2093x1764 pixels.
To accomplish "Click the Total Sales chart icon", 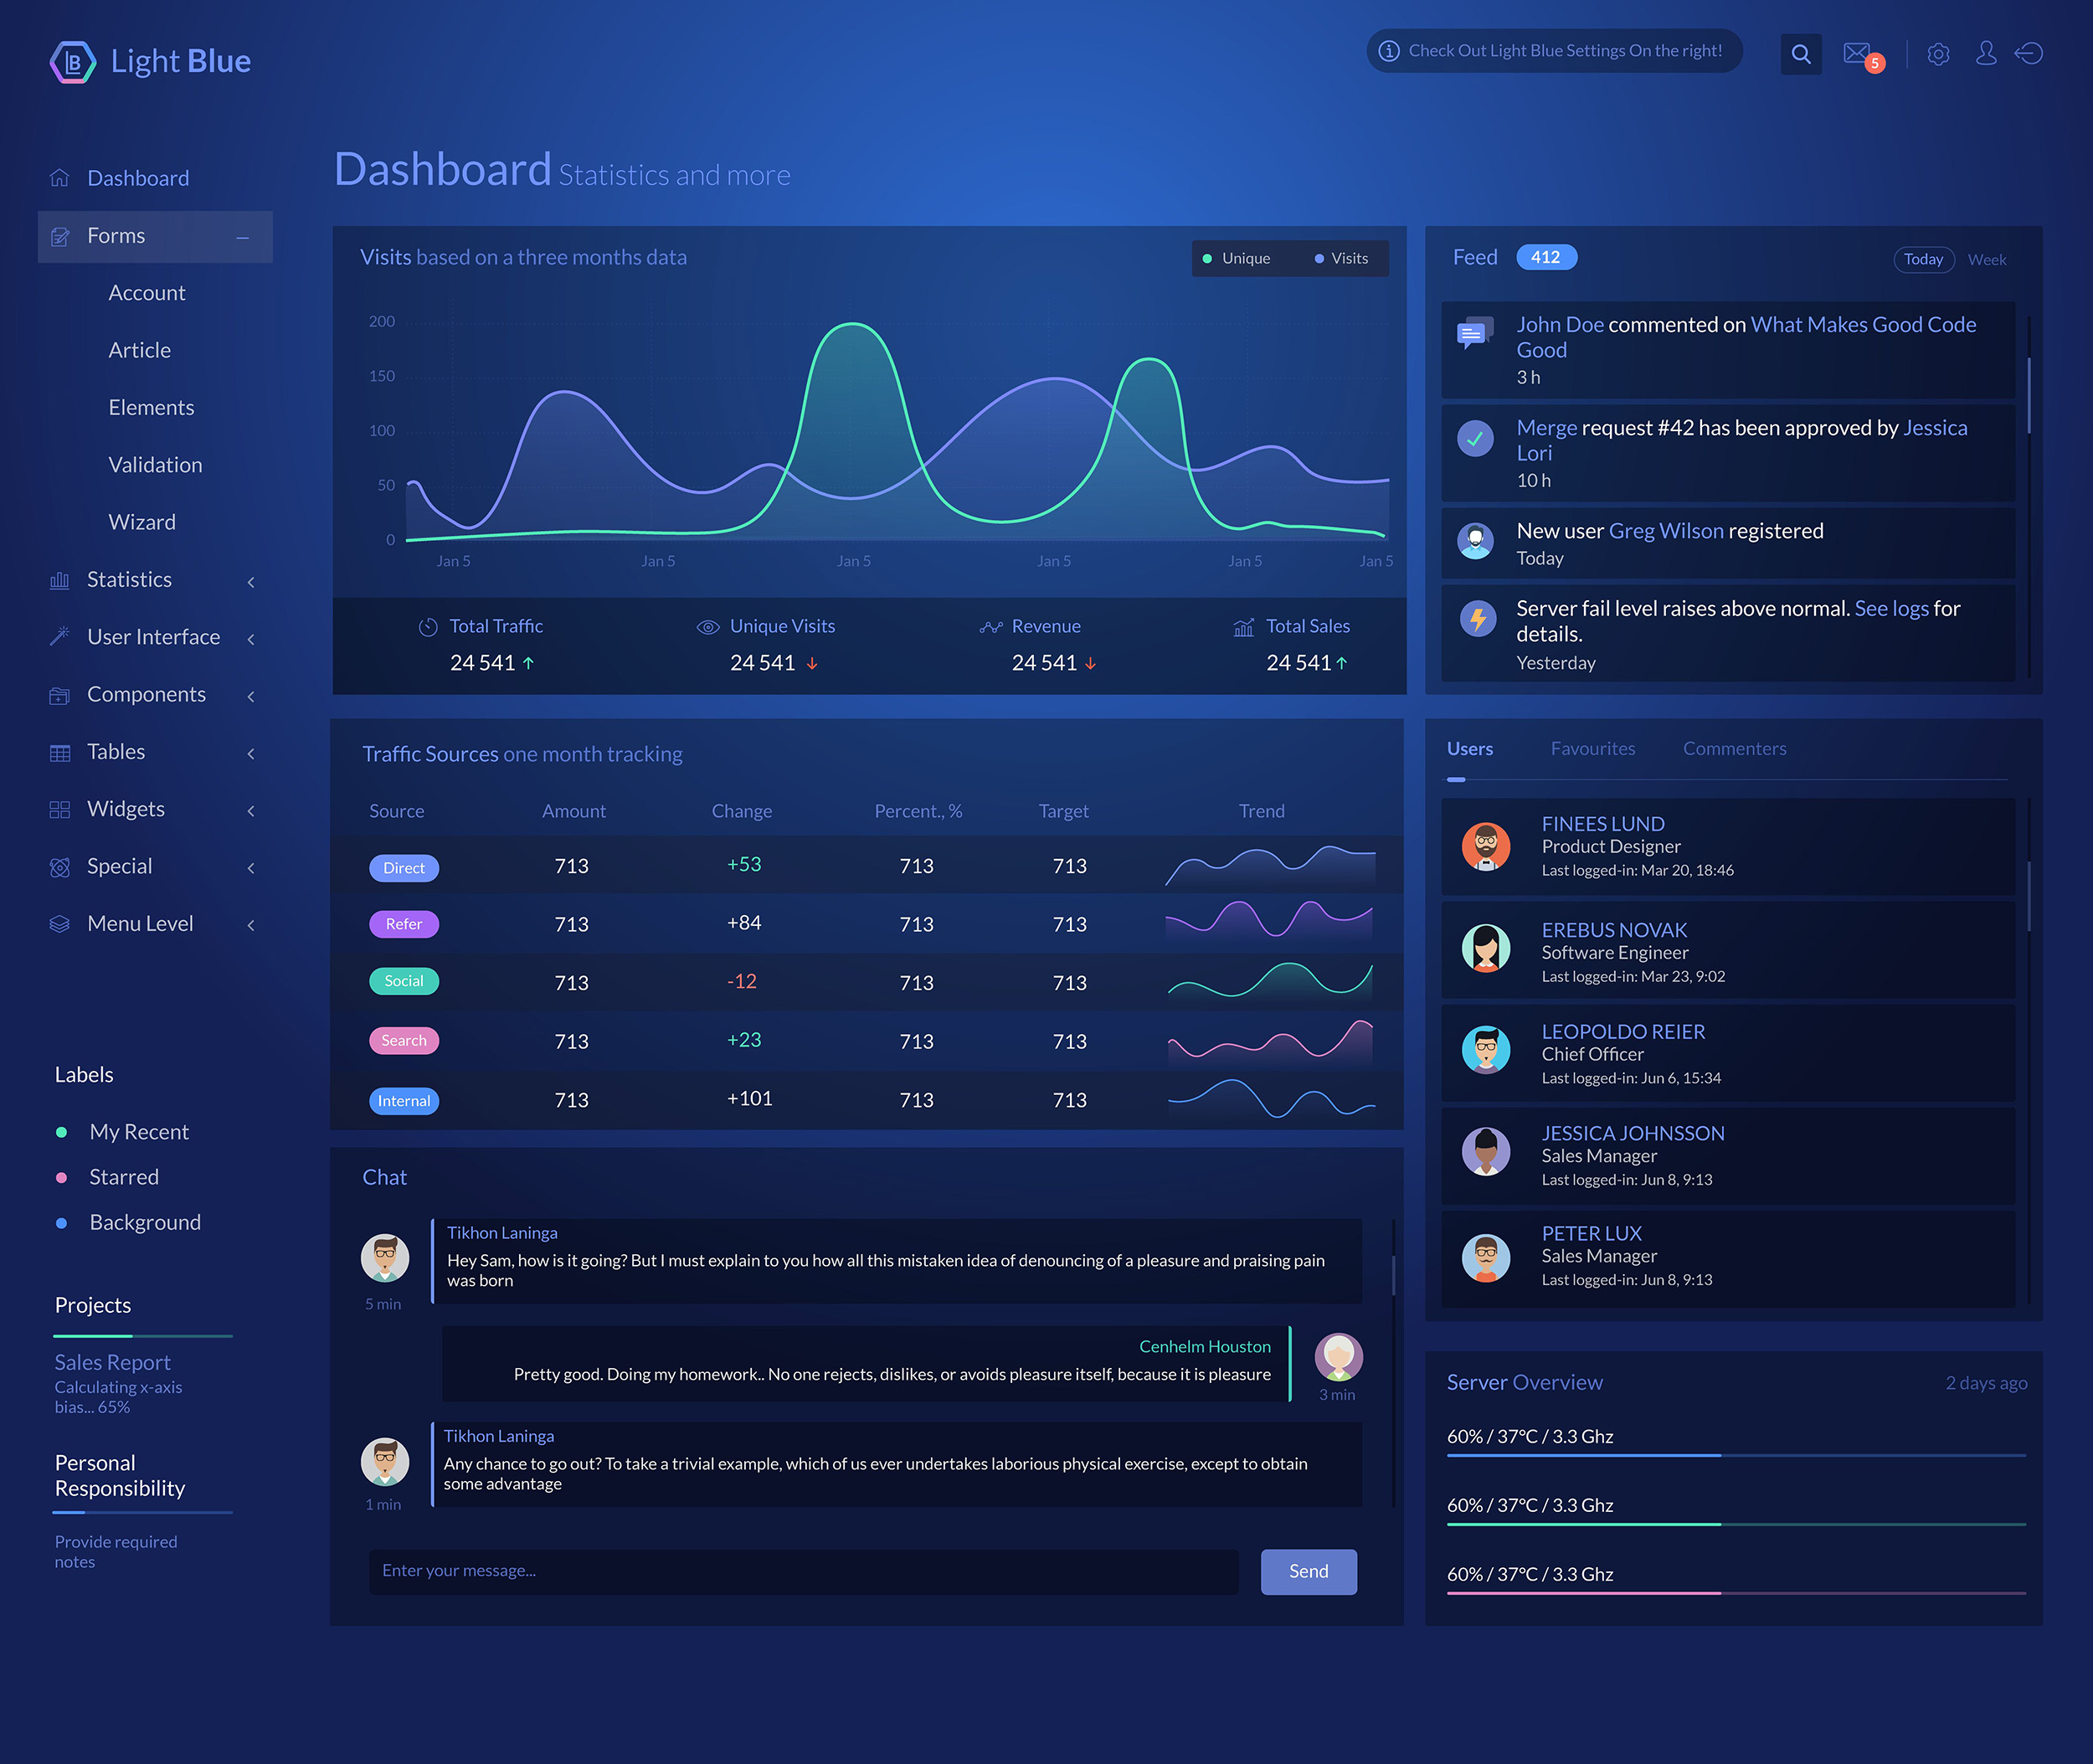I will pyautogui.click(x=1244, y=627).
